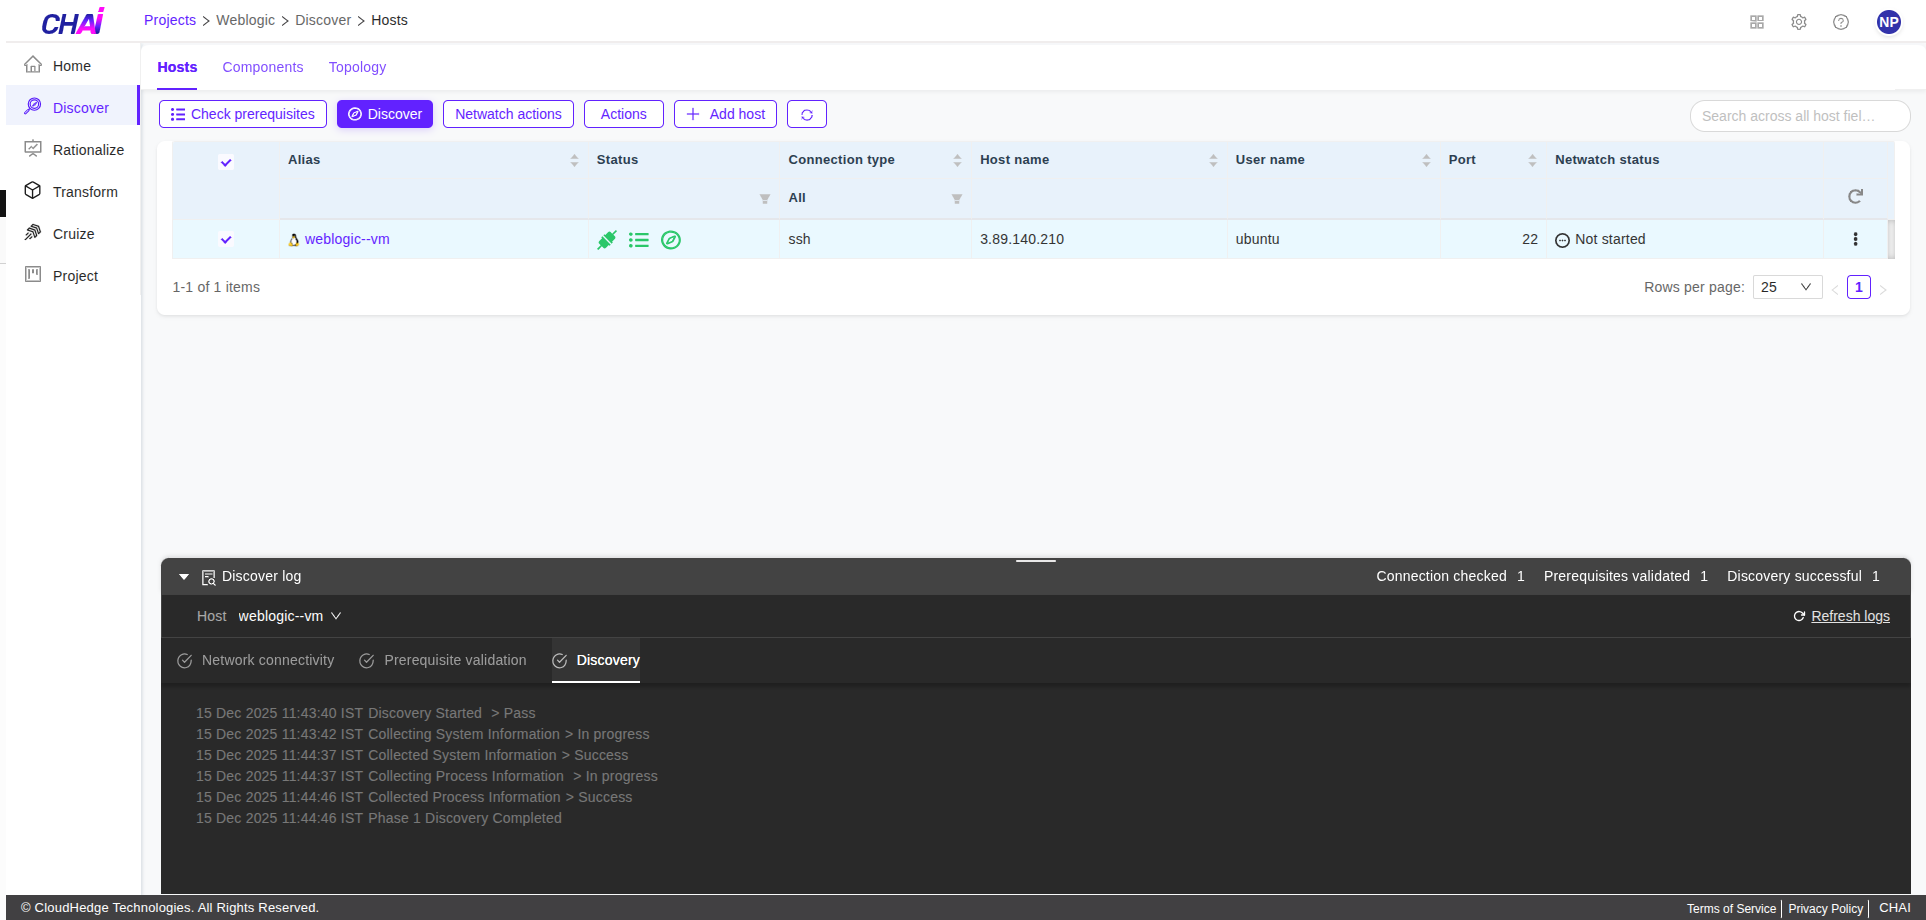
Task: Click the Check prerequisites button
Action: click(x=242, y=113)
